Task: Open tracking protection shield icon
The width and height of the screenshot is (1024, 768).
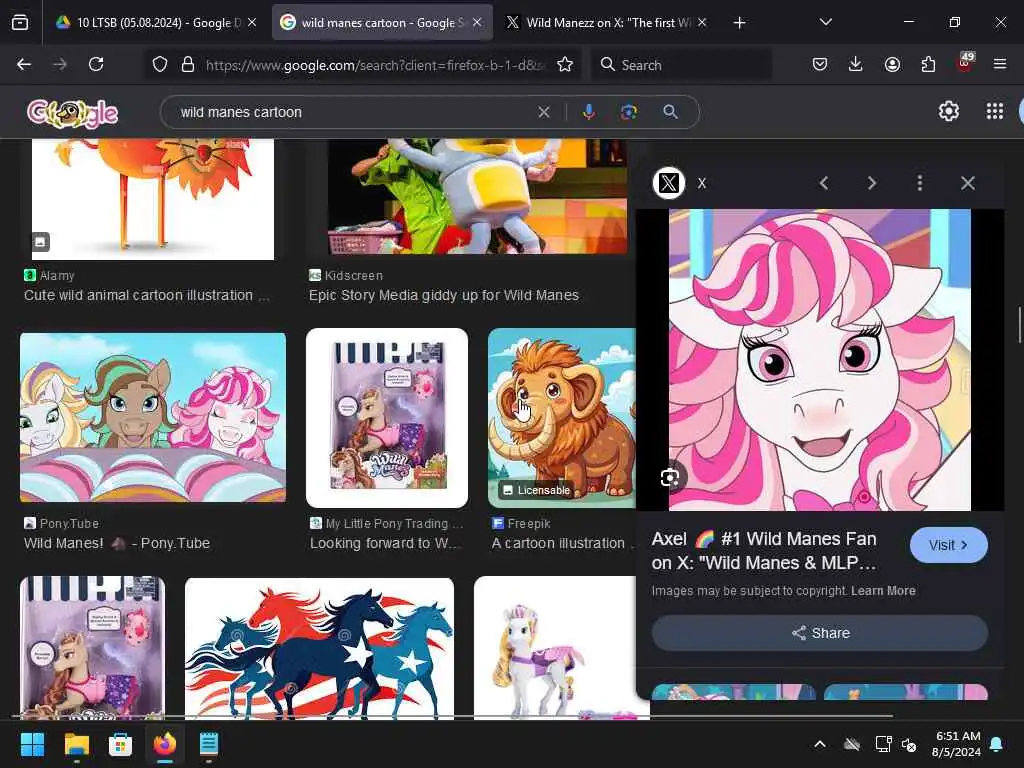Action: click(x=160, y=64)
